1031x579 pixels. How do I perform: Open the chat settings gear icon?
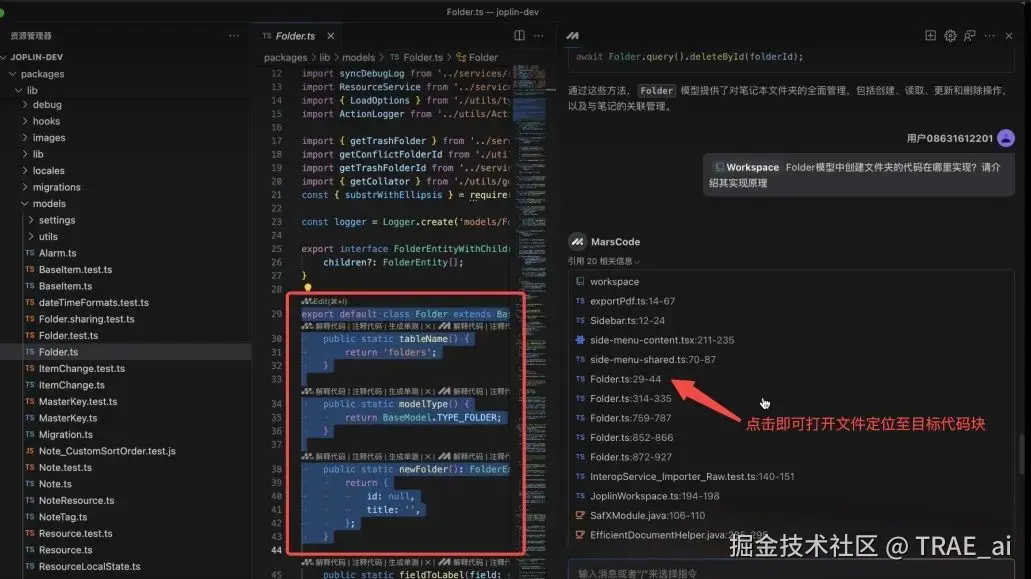coord(950,35)
